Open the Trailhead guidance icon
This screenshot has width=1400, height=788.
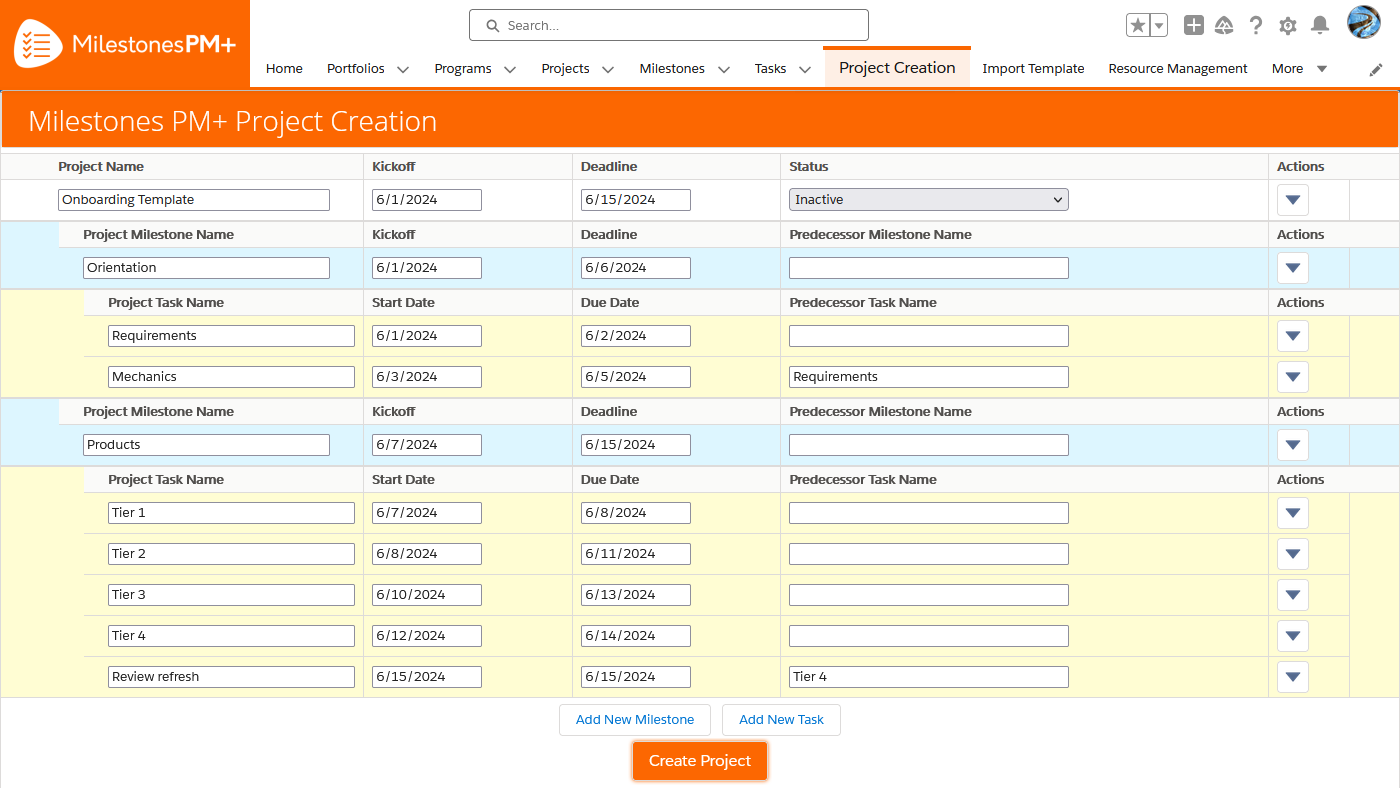click(x=1224, y=26)
